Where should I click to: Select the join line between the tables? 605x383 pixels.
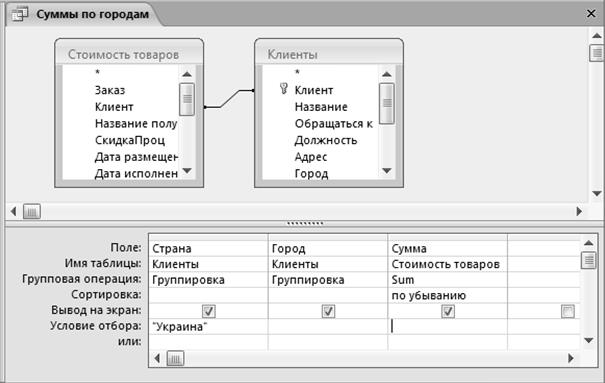[x=229, y=99]
